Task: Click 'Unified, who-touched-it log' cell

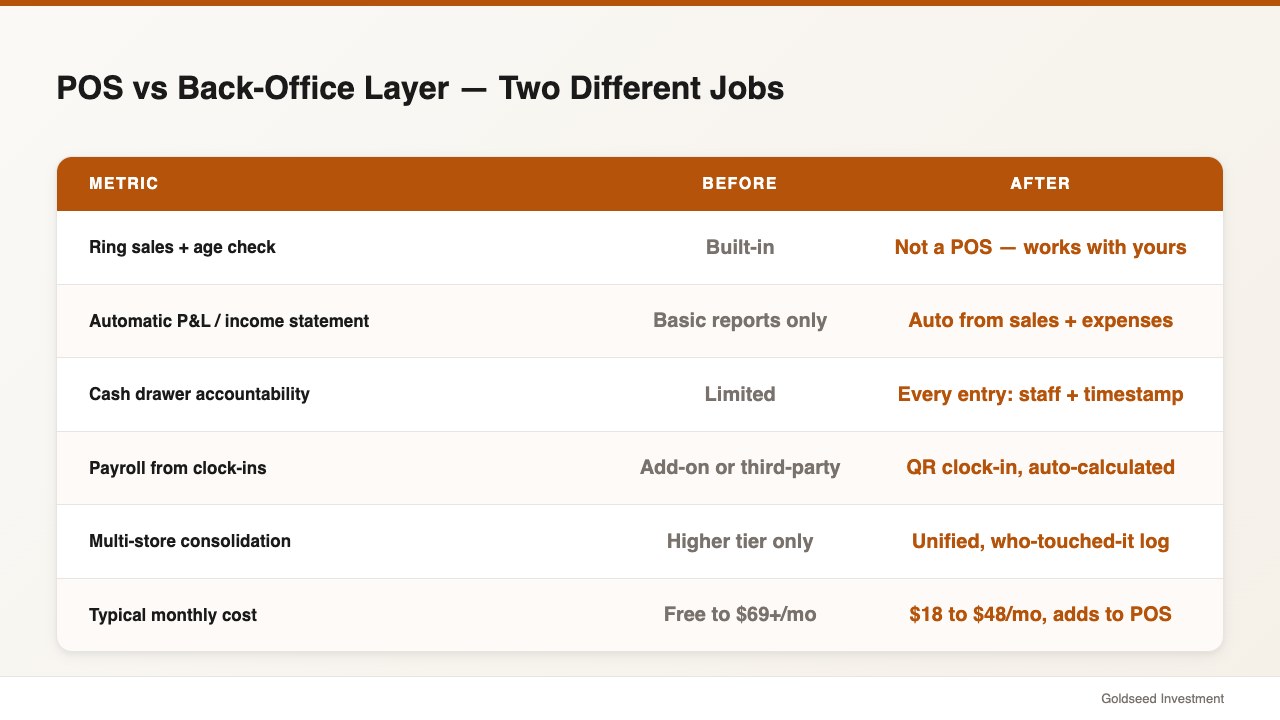Action: (1040, 541)
